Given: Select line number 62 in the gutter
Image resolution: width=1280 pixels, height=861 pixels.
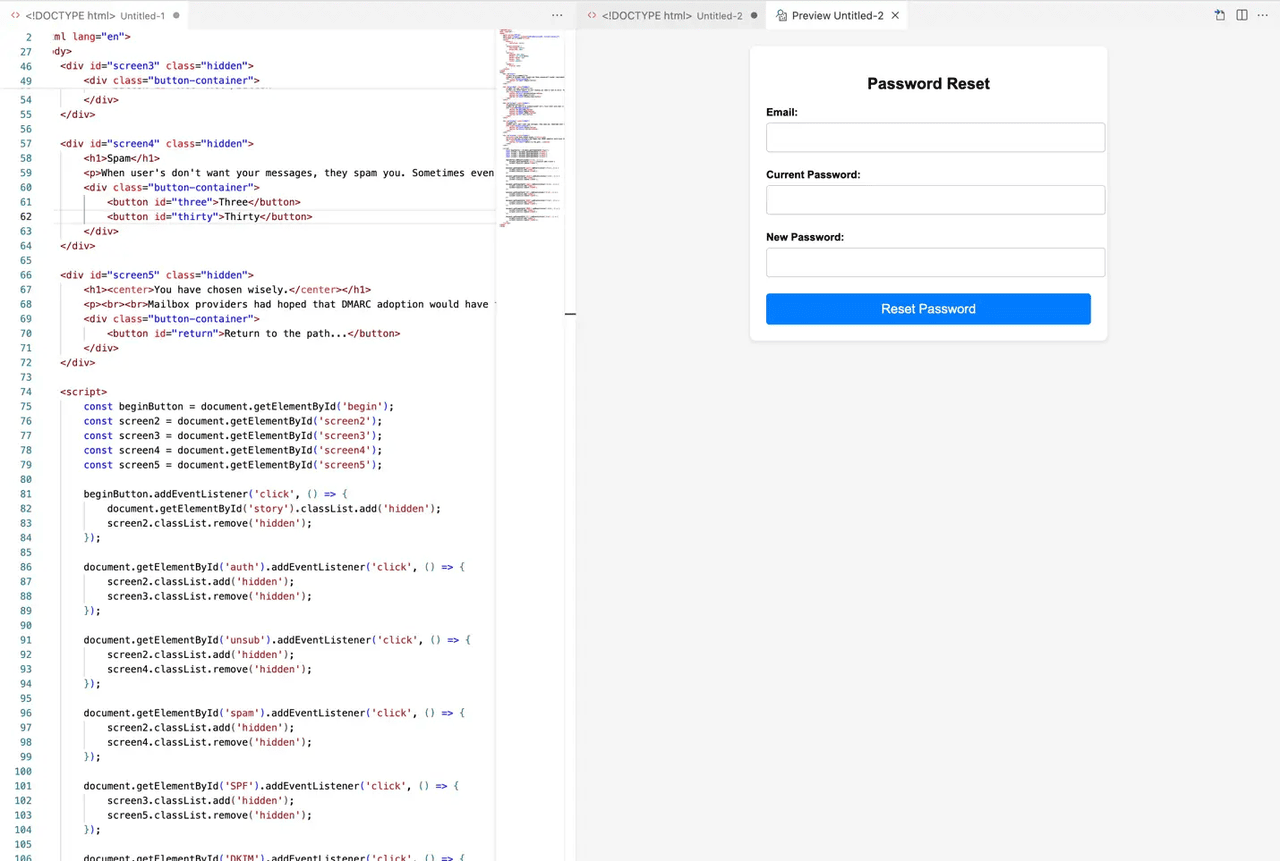Looking at the screenshot, I should pos(27,217).
